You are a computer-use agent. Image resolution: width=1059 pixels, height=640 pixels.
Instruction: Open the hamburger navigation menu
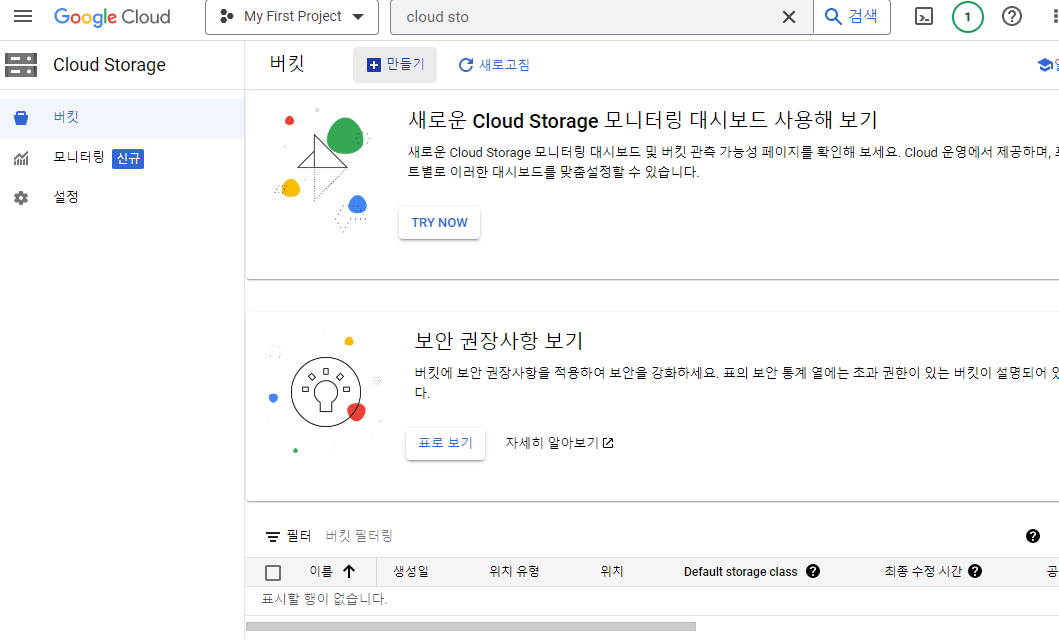click(x=23, y=16)
